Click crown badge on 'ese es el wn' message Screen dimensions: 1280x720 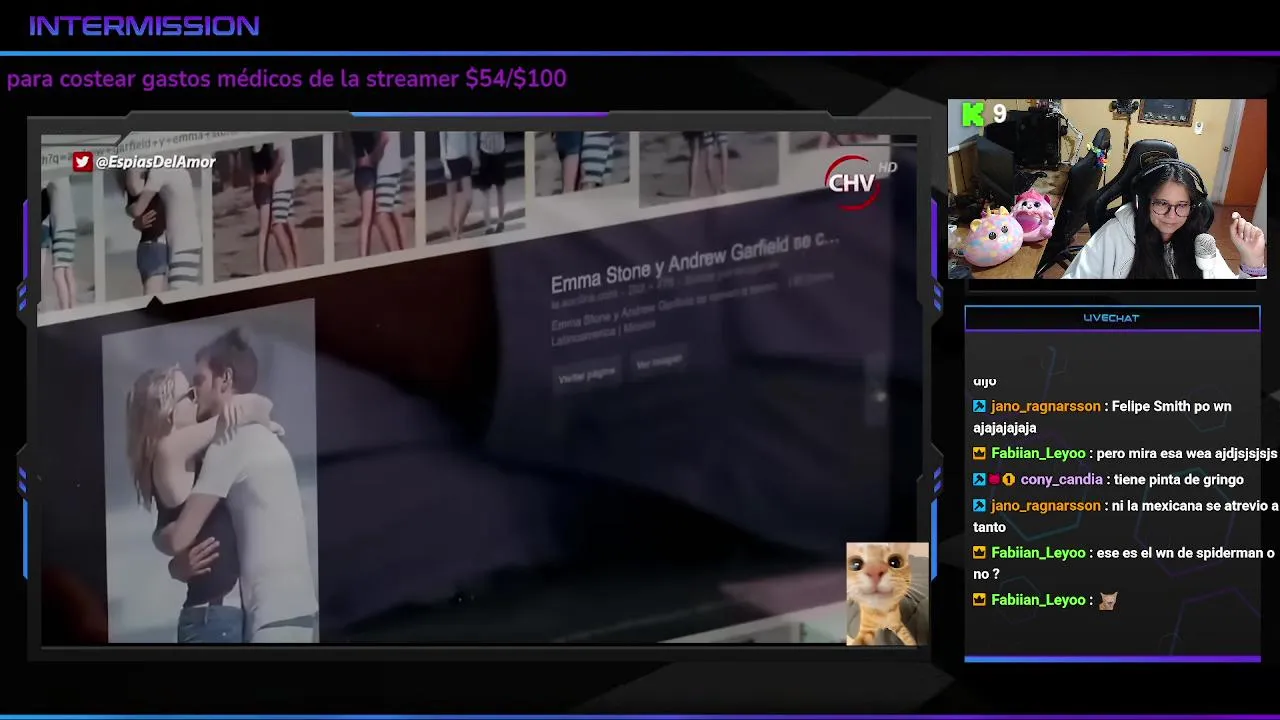(979, 552)
